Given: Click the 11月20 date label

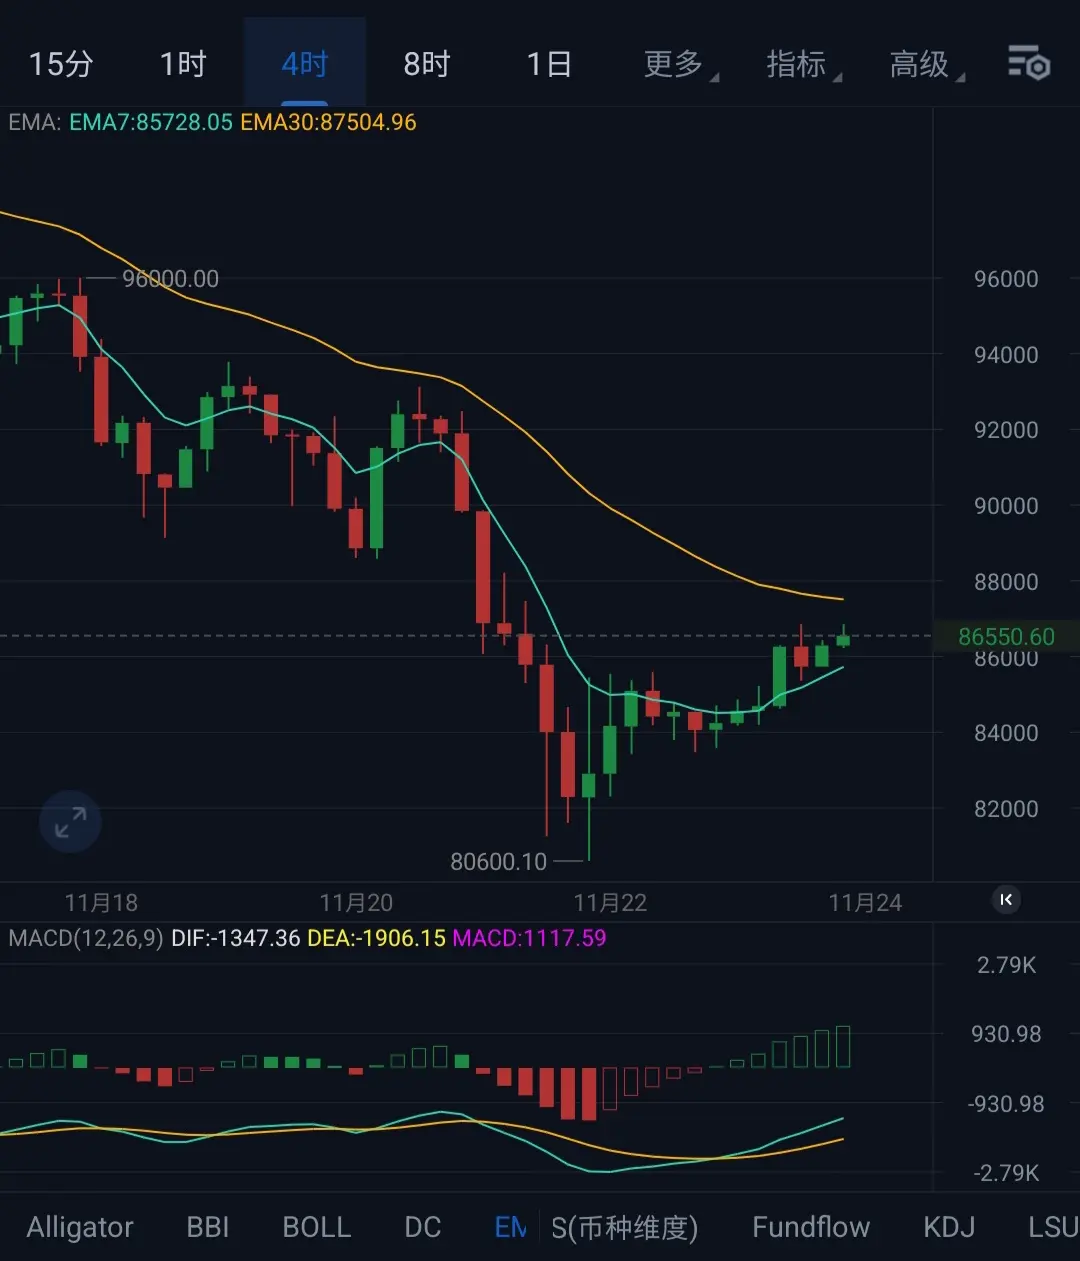Looking at the screenshot, I should [x=356, y=903].
